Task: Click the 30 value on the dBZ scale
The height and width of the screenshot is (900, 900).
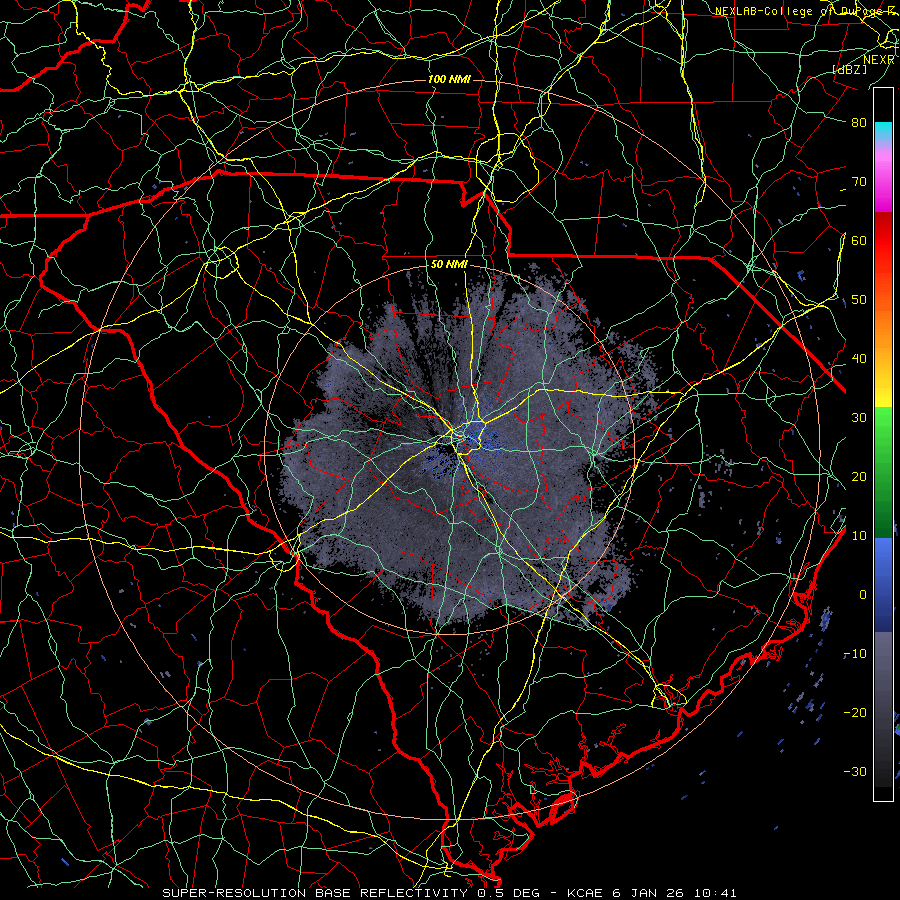Action: (859, 418)
